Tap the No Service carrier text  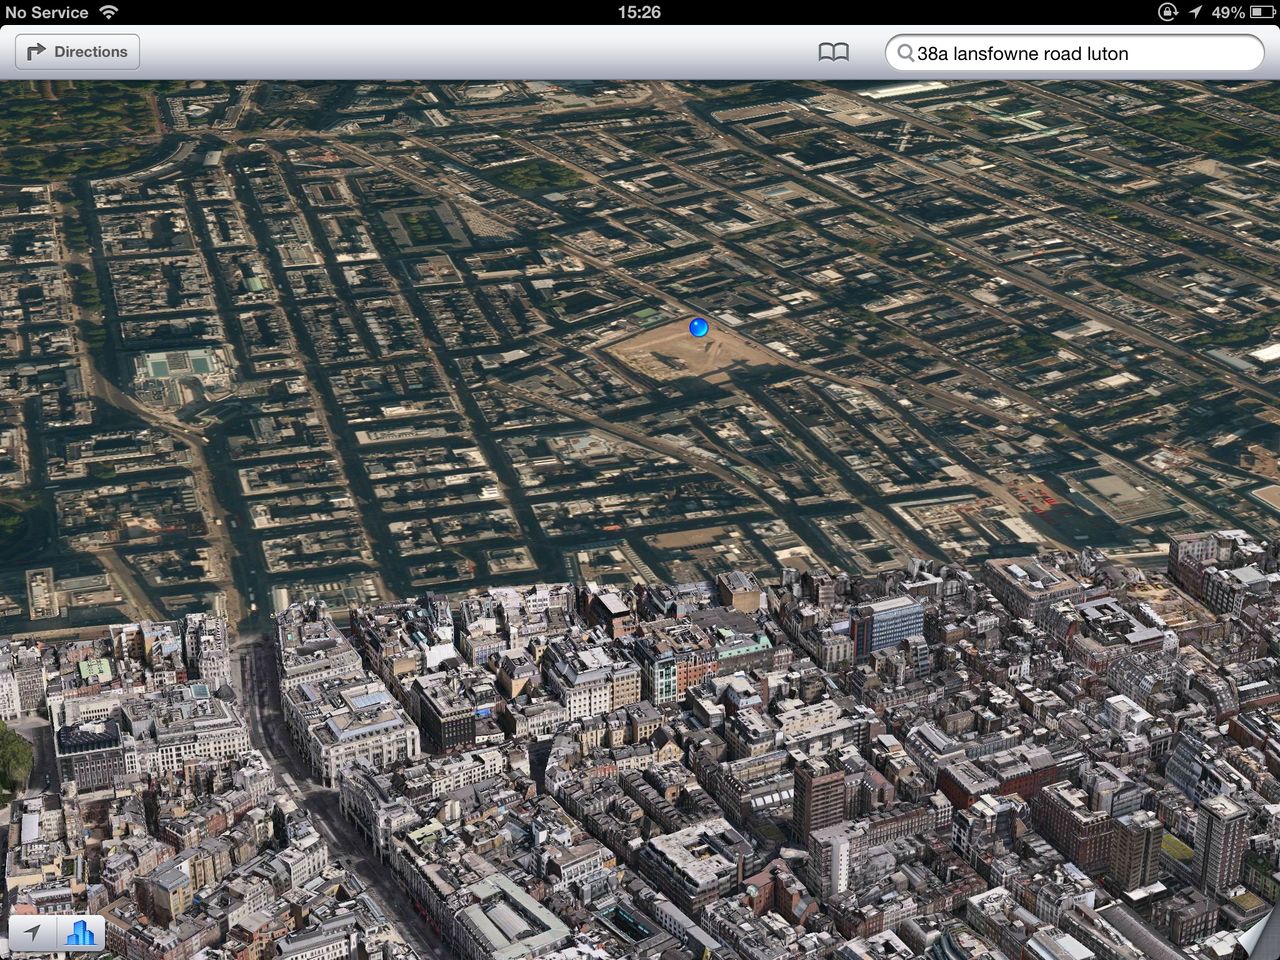tap(47, 12)
